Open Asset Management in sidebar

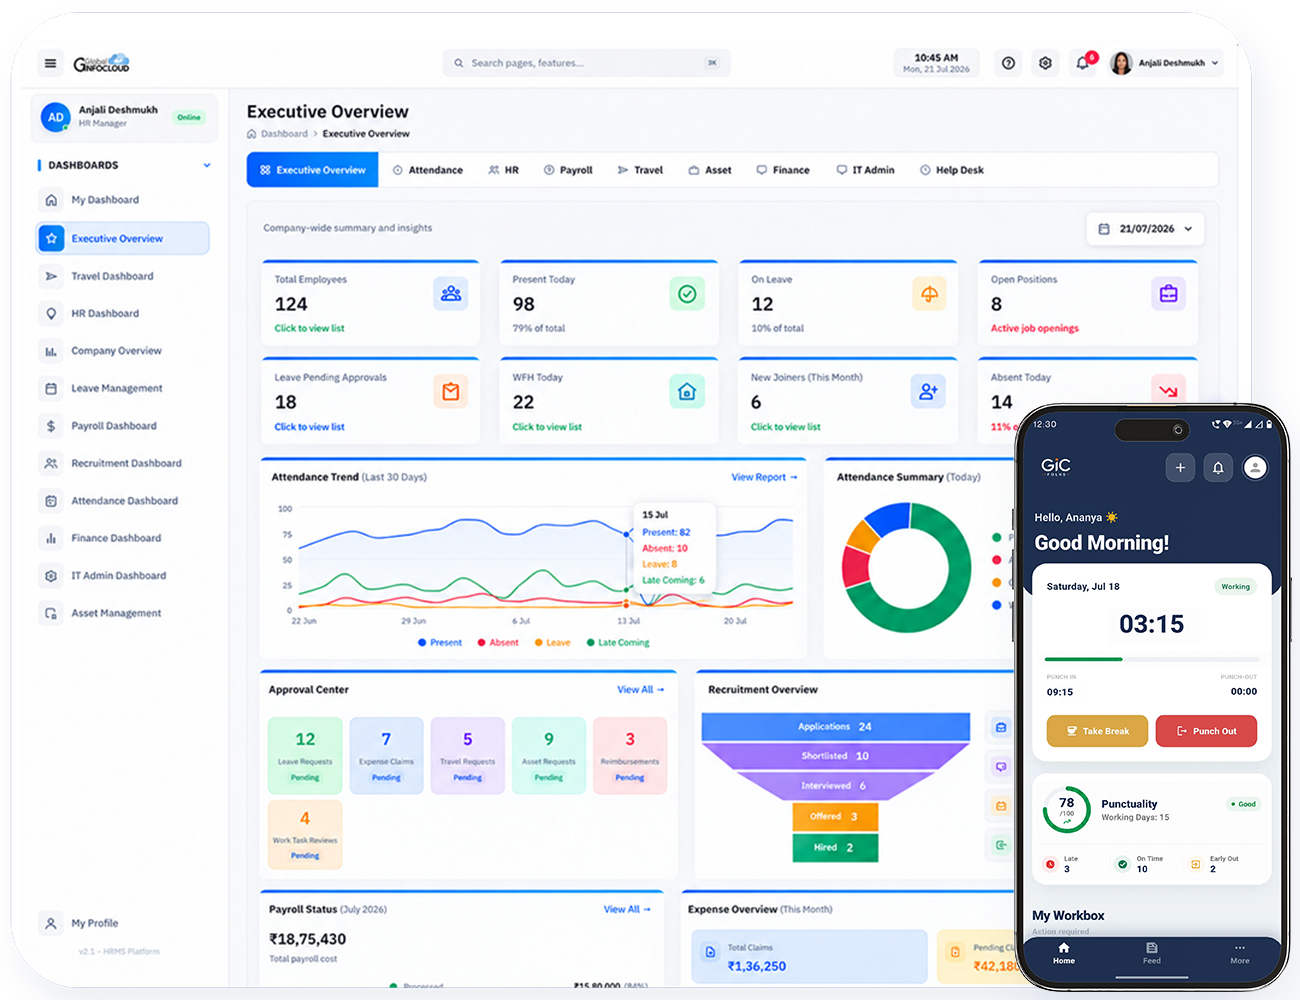pyautogui.click(x=123, y=613)
